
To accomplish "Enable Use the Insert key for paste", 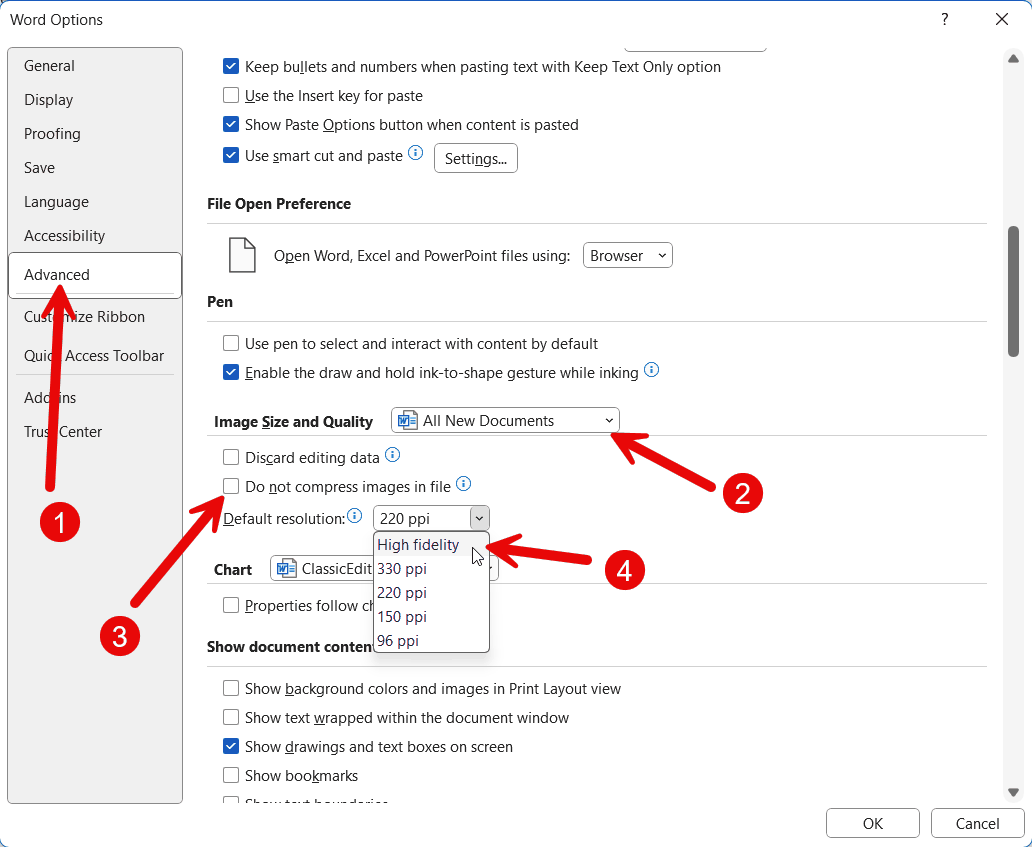I will tap(230, 95).
